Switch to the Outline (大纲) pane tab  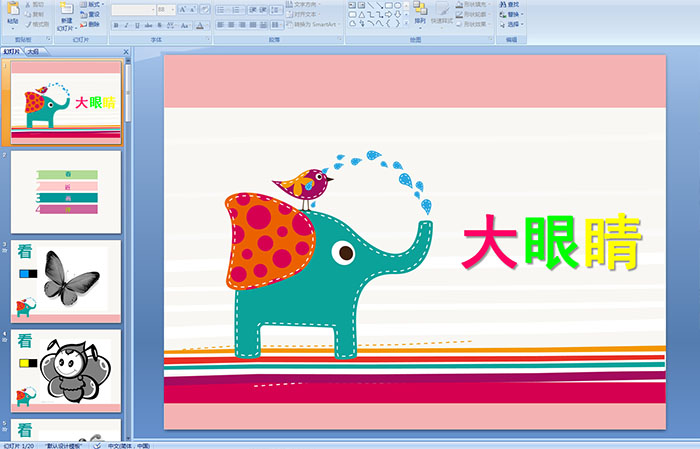pyautogui.click(x=34, y=52)
